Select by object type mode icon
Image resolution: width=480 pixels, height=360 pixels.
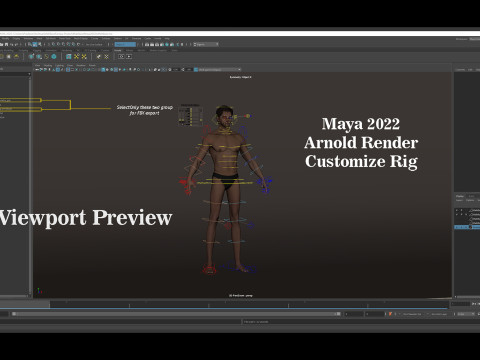(x=35, y=44)
